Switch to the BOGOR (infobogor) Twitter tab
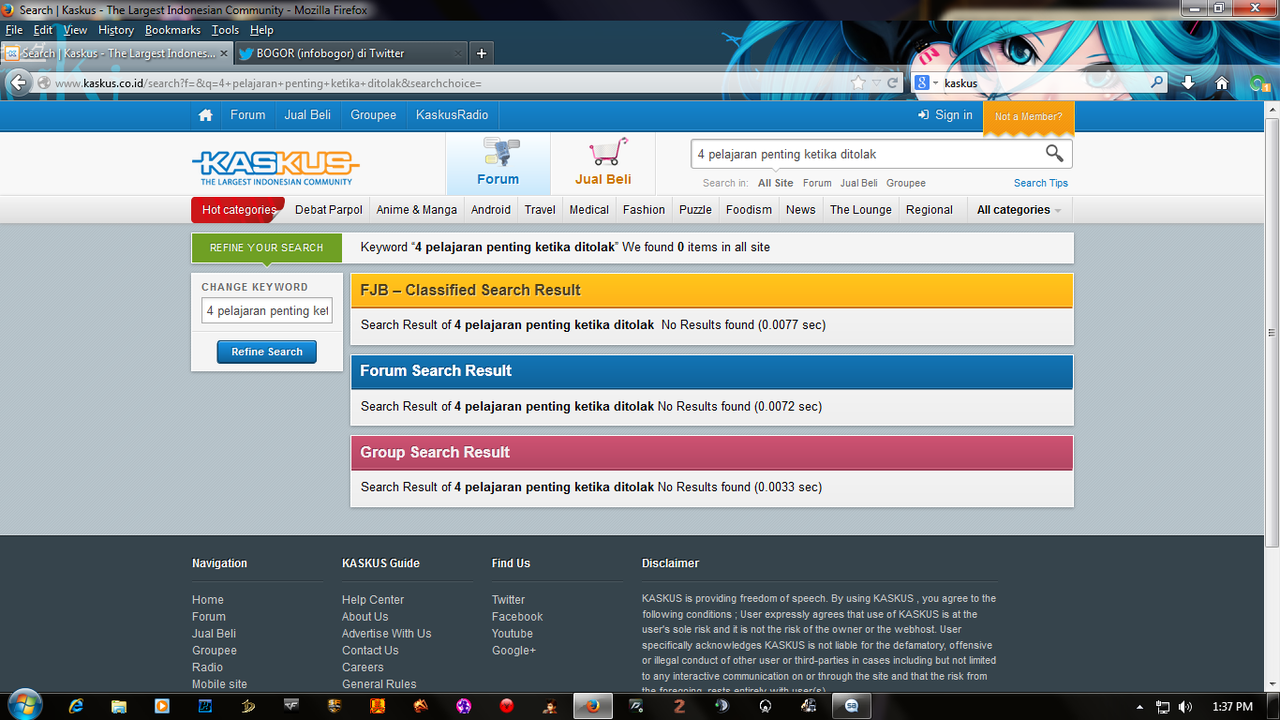This screenshot has width=1280, height=720. (x=350, y=53)
